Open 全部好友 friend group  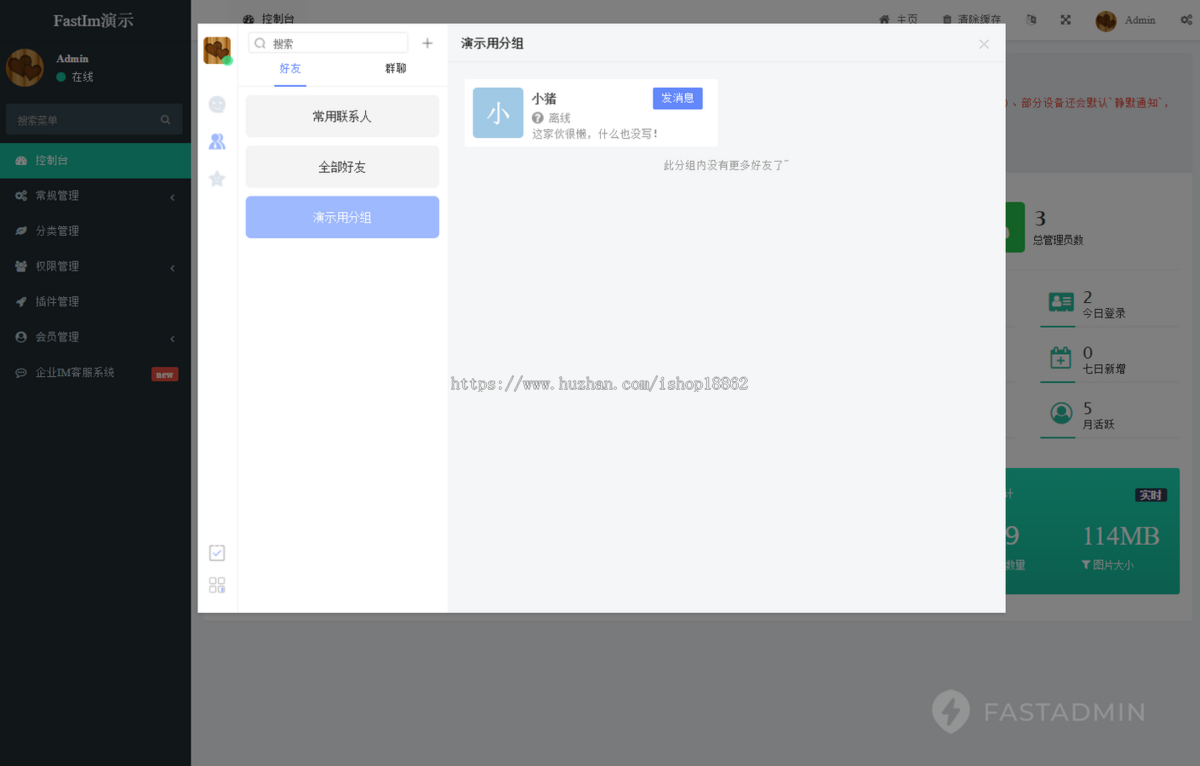click(342, 166)
